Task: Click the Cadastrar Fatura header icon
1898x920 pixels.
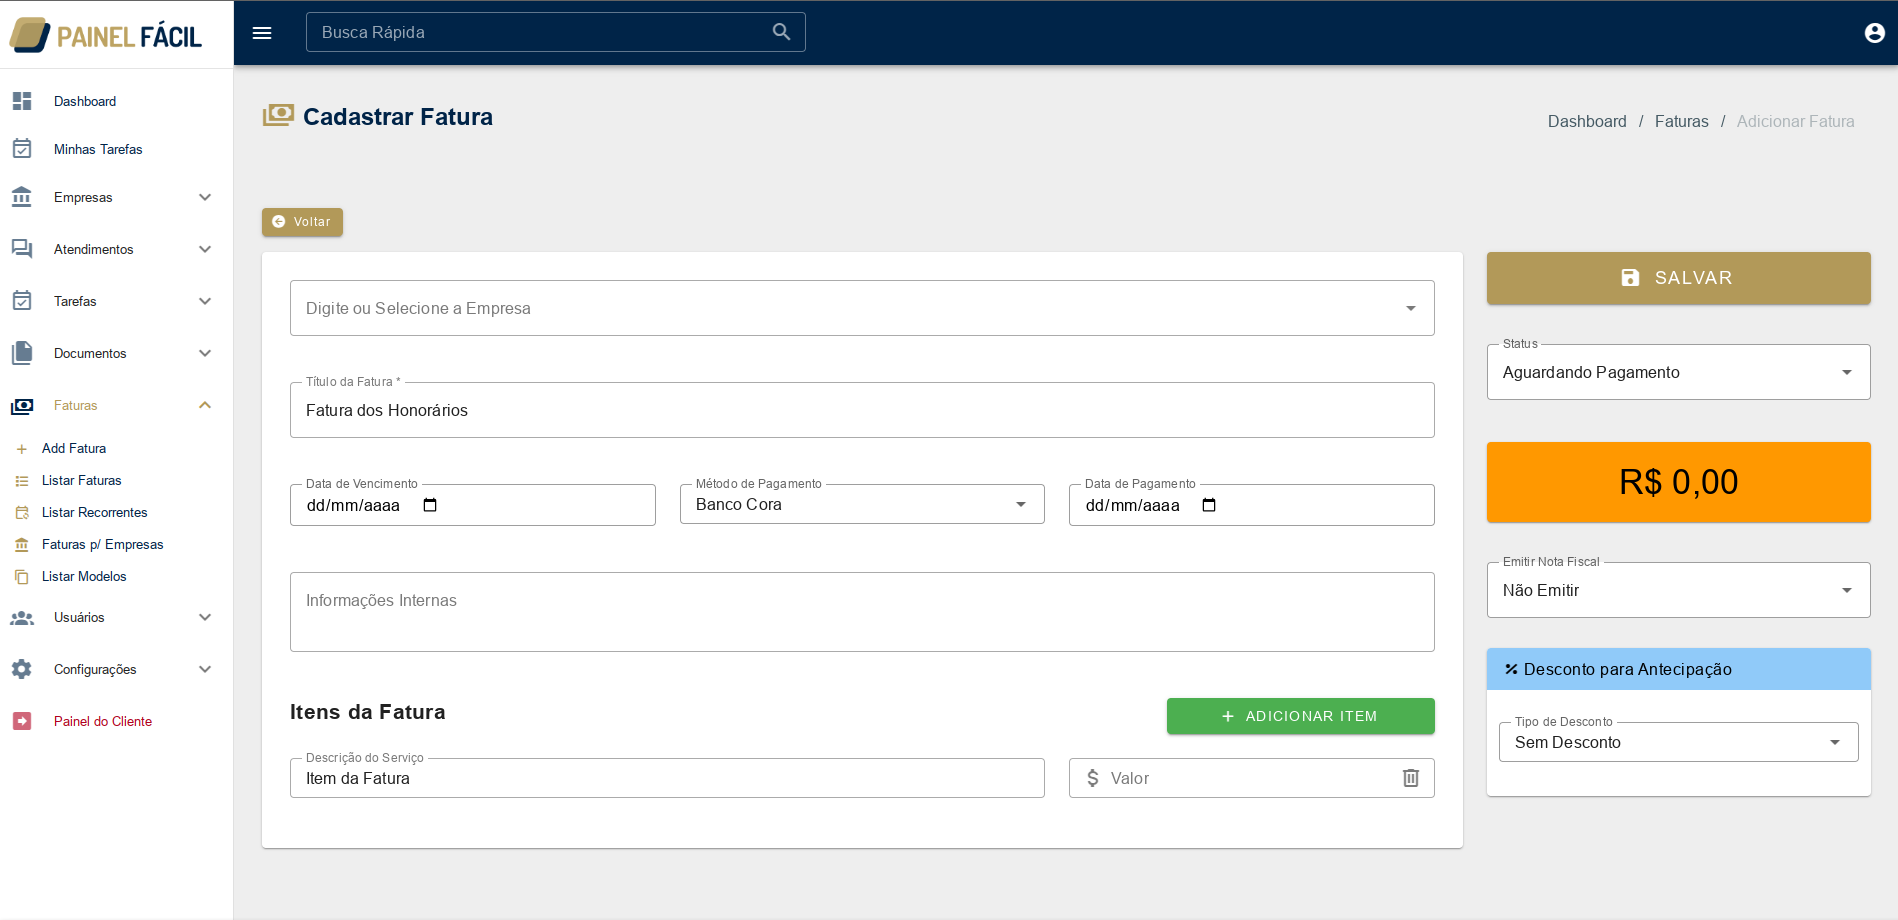Action: point(278,116)
